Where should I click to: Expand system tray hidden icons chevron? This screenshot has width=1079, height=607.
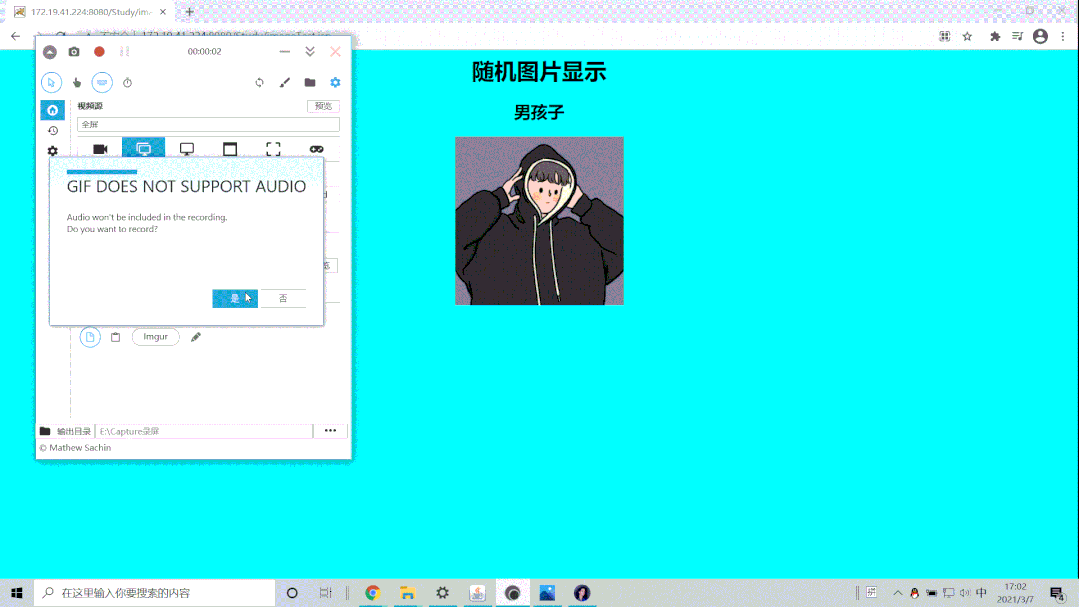point(897,593)
